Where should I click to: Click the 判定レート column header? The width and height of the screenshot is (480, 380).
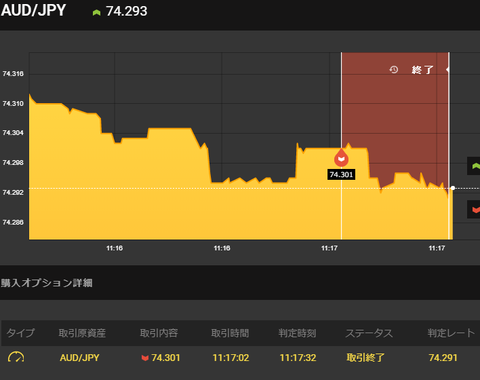[x=451, y=333]
